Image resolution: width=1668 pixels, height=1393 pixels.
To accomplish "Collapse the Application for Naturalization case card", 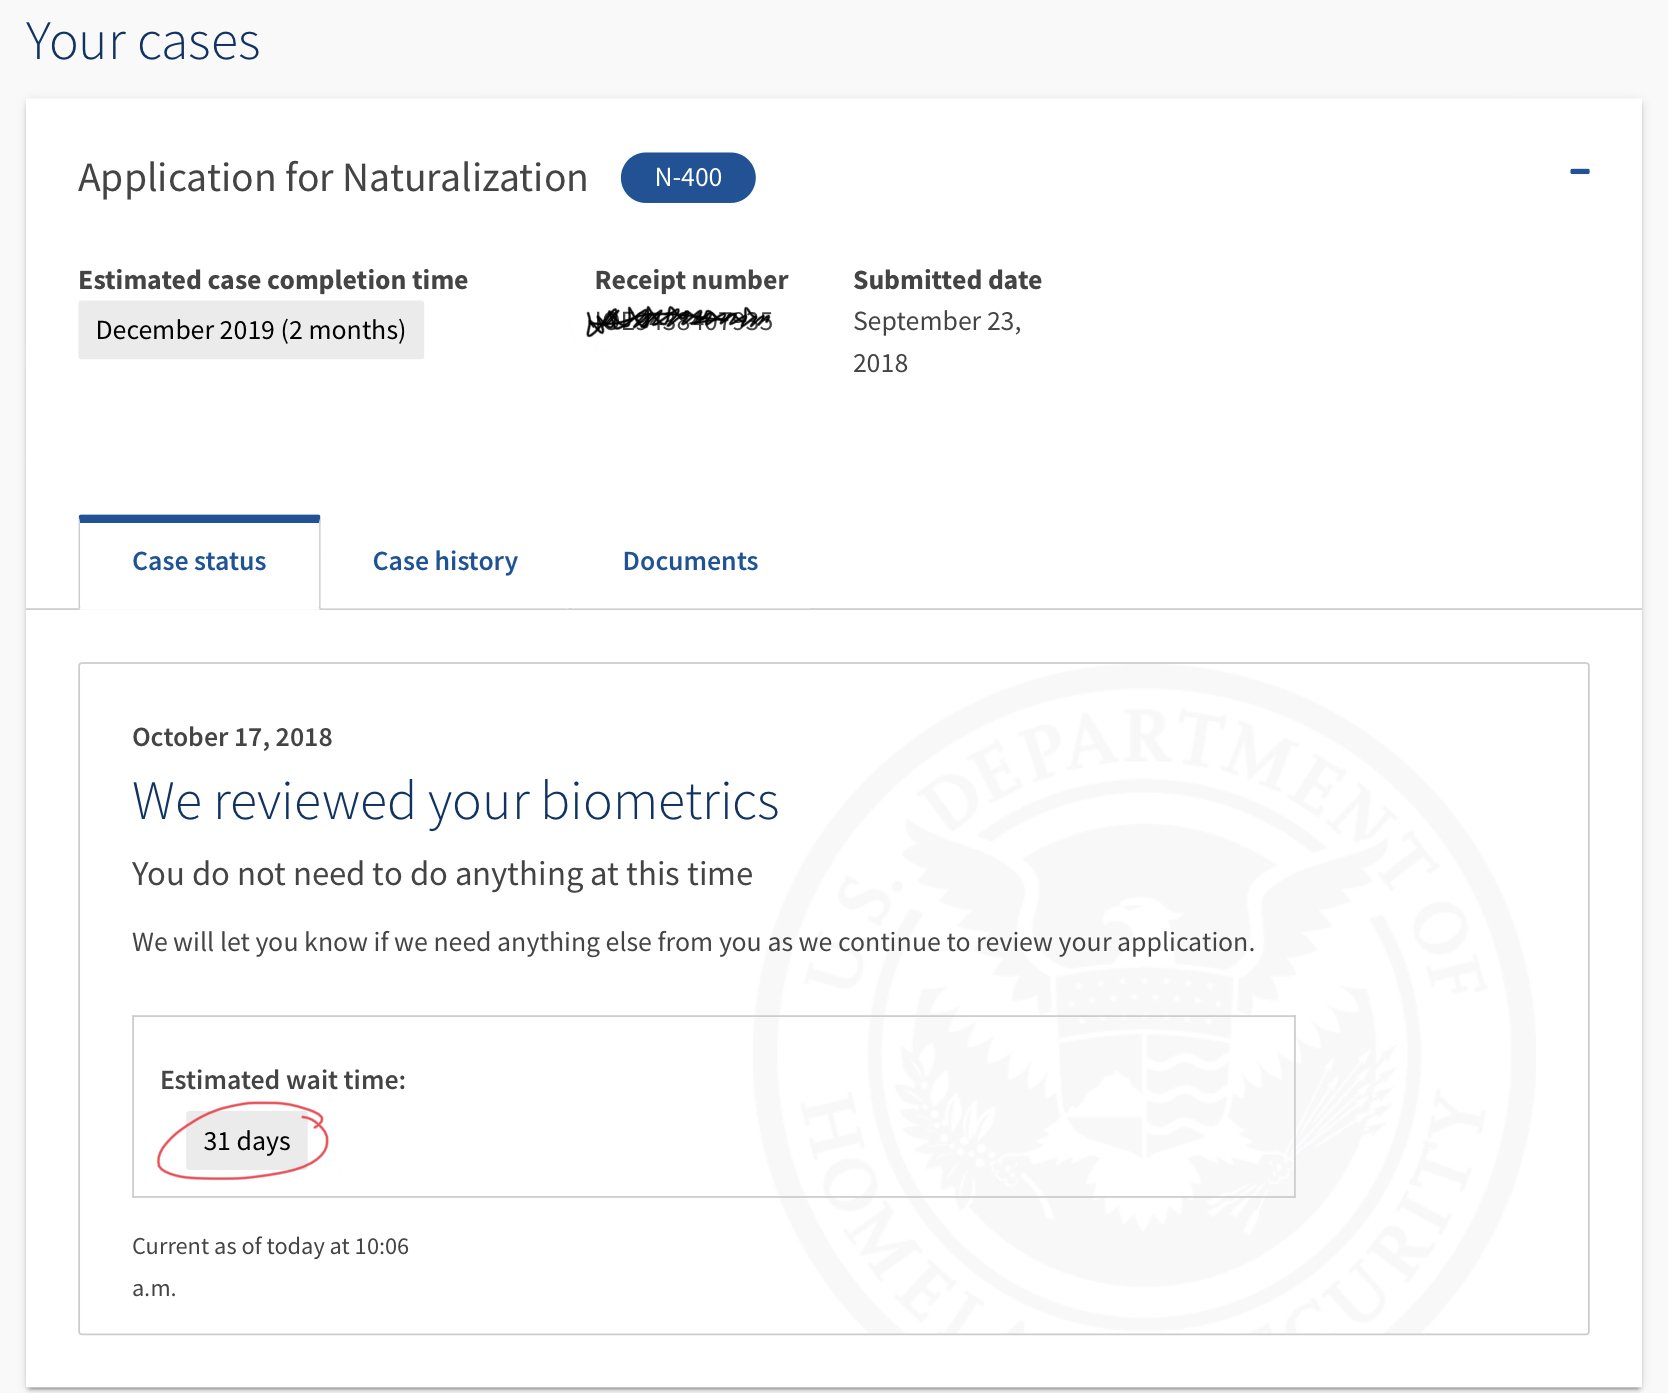I will [x=1579, y=172].
